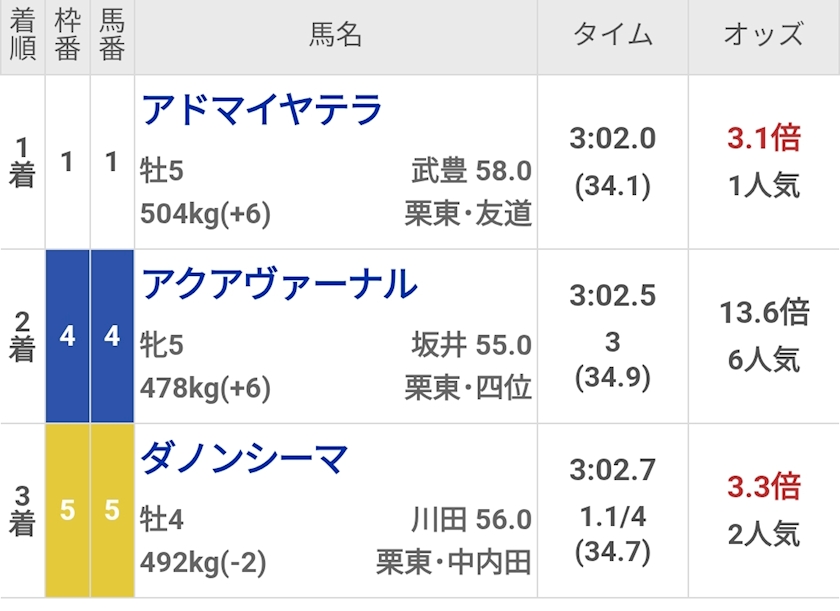The width and height of the screenshot is (840, 611).
Task: Click the オッズ column header
Action: (763, 37)
